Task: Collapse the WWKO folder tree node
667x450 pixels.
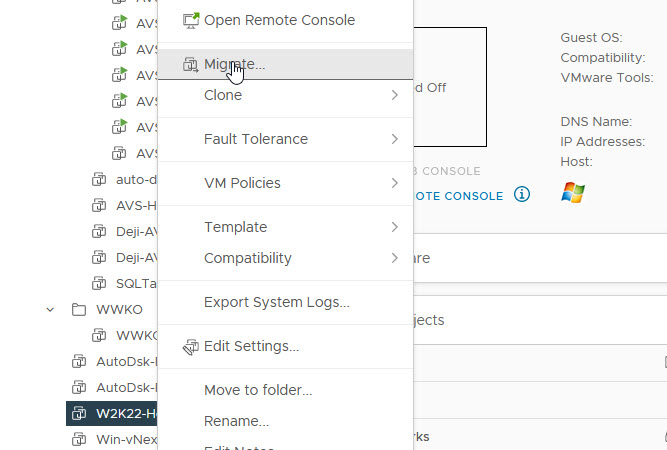Action: (50, 310)
